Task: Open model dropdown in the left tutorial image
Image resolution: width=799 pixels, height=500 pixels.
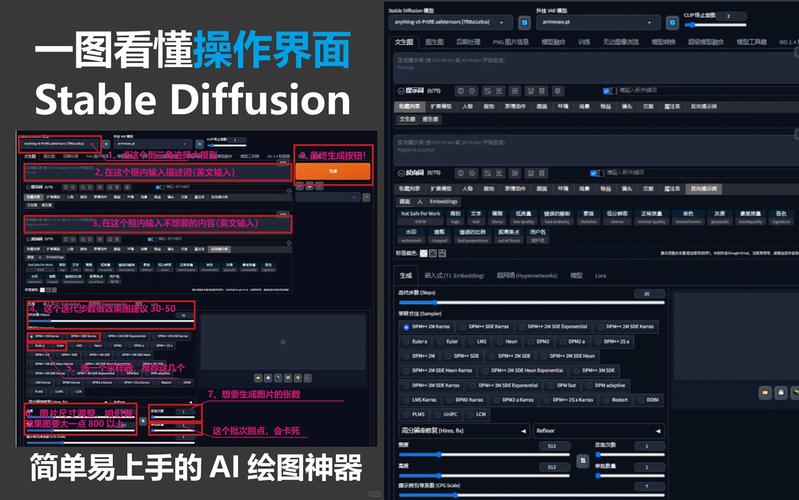Action: point(60,144)
